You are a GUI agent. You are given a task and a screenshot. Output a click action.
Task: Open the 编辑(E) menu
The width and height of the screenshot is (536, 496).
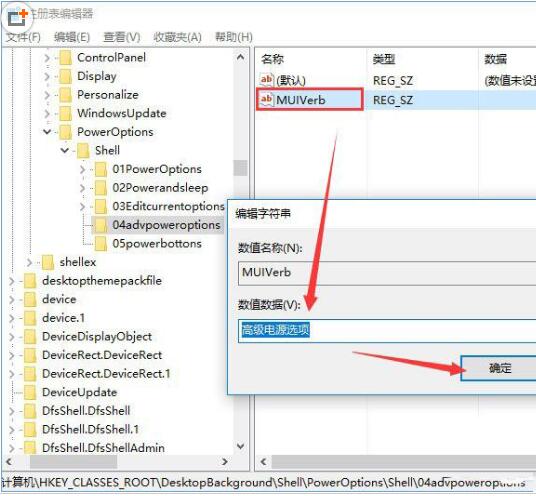pos(72,37)
